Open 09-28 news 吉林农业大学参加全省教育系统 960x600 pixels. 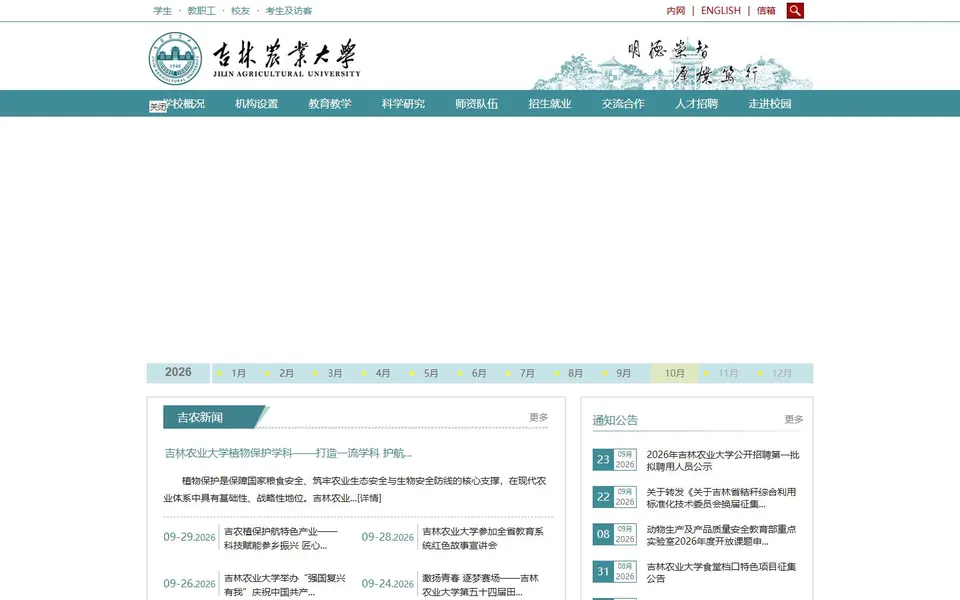tap(482, 538)
